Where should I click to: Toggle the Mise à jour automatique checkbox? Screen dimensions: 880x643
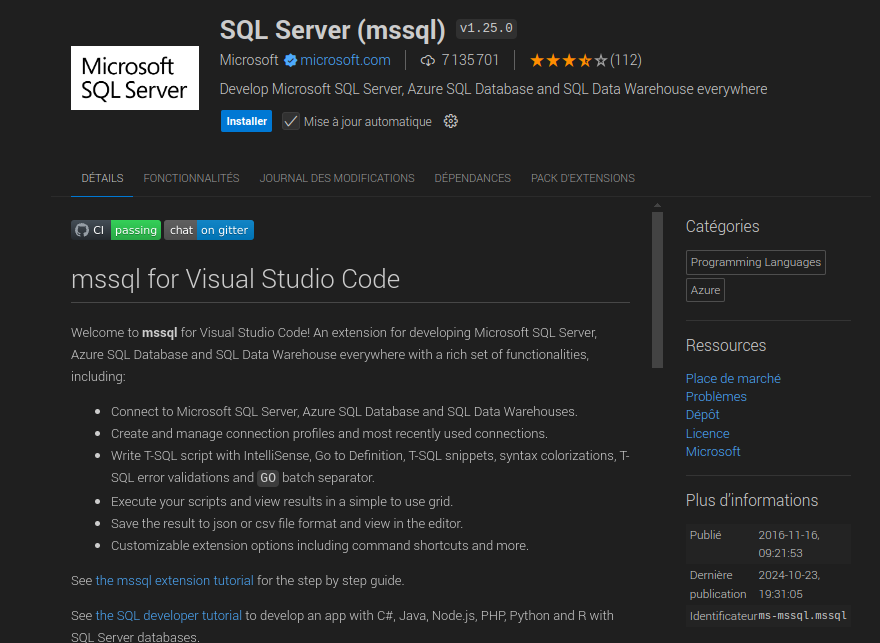(291, 121)
